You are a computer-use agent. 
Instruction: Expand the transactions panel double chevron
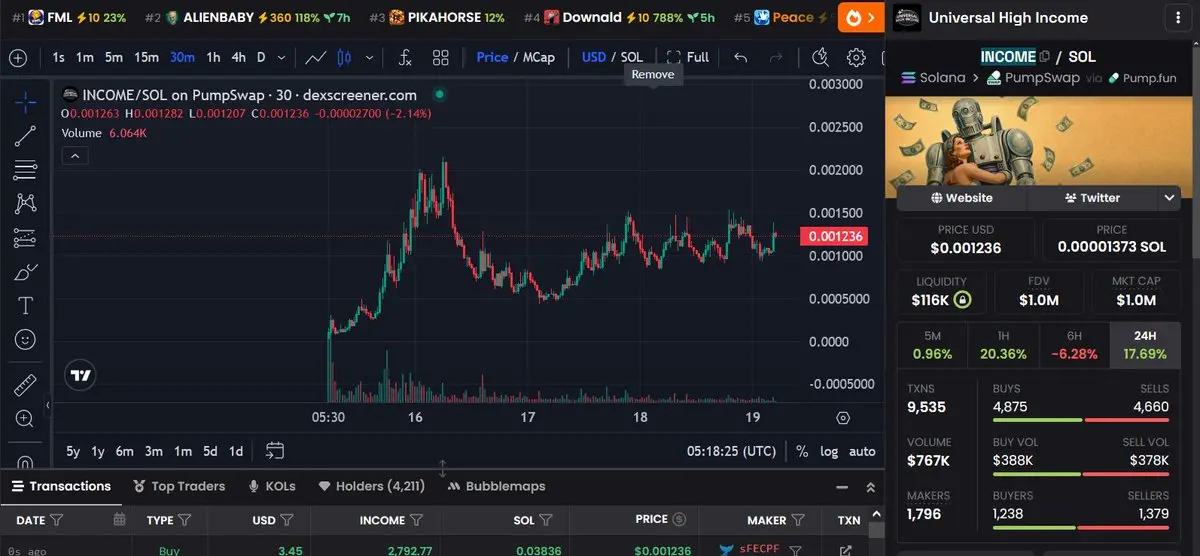pos(870,487)
